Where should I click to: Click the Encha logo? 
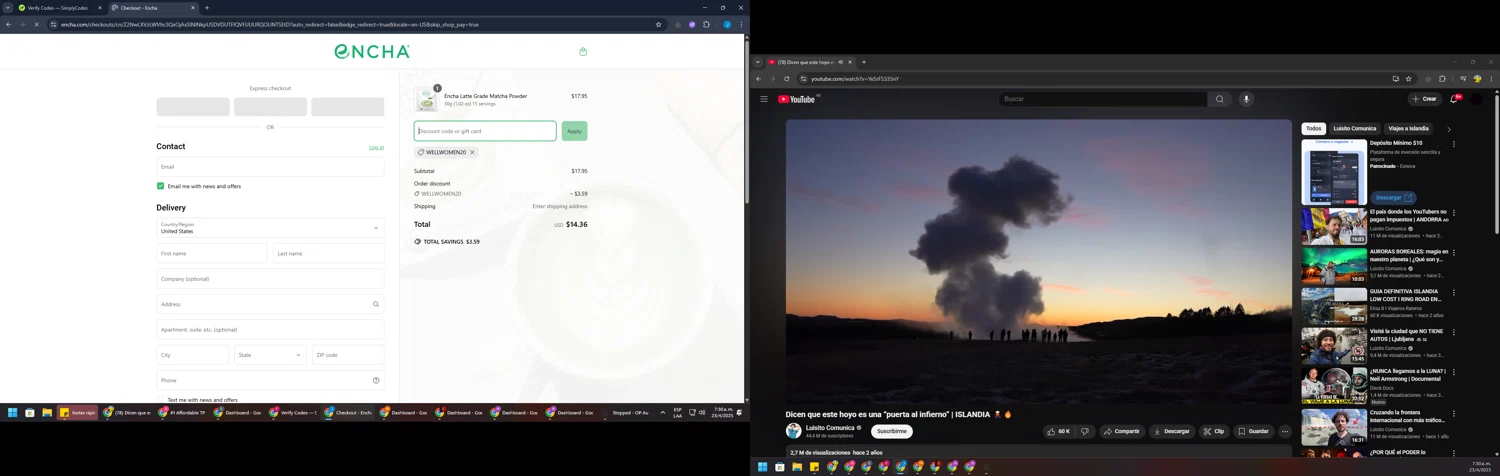[372, 51]
